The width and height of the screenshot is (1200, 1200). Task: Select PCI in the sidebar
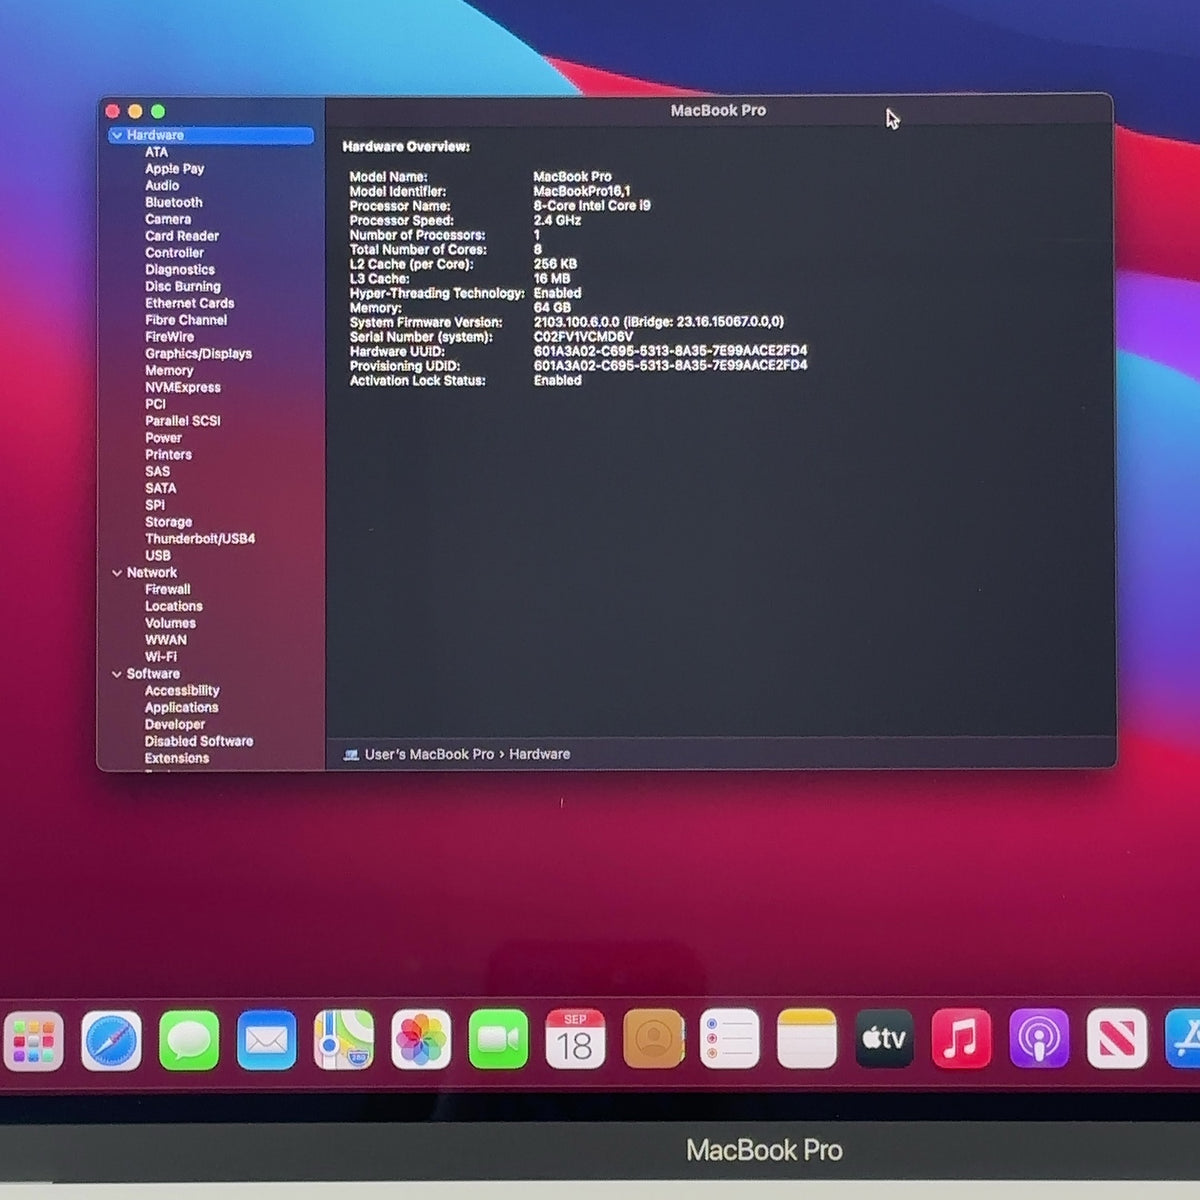coord(155,404)
